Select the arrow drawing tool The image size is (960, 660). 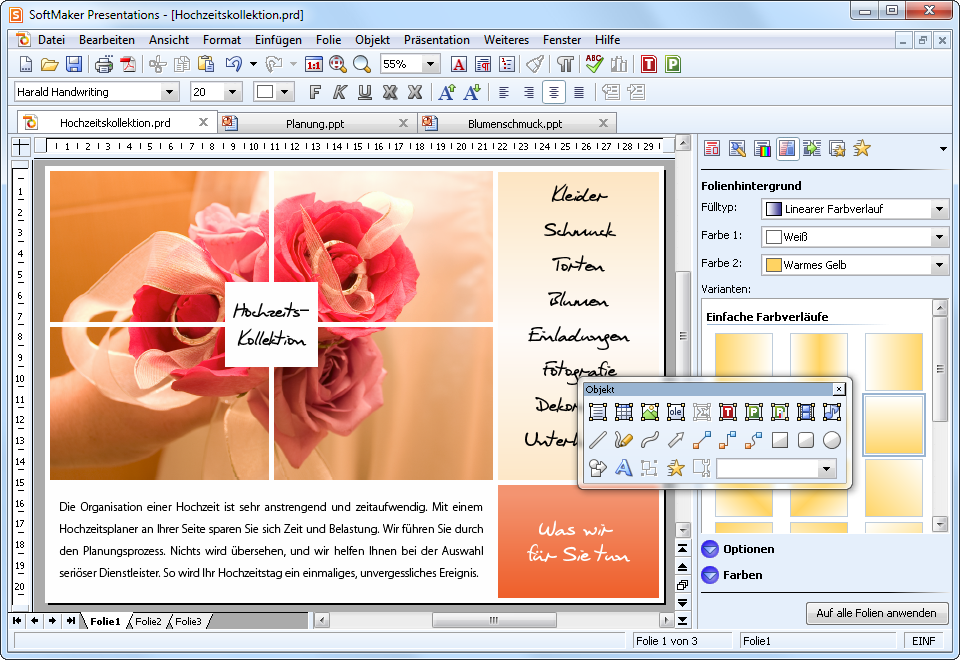coord(676,440)
